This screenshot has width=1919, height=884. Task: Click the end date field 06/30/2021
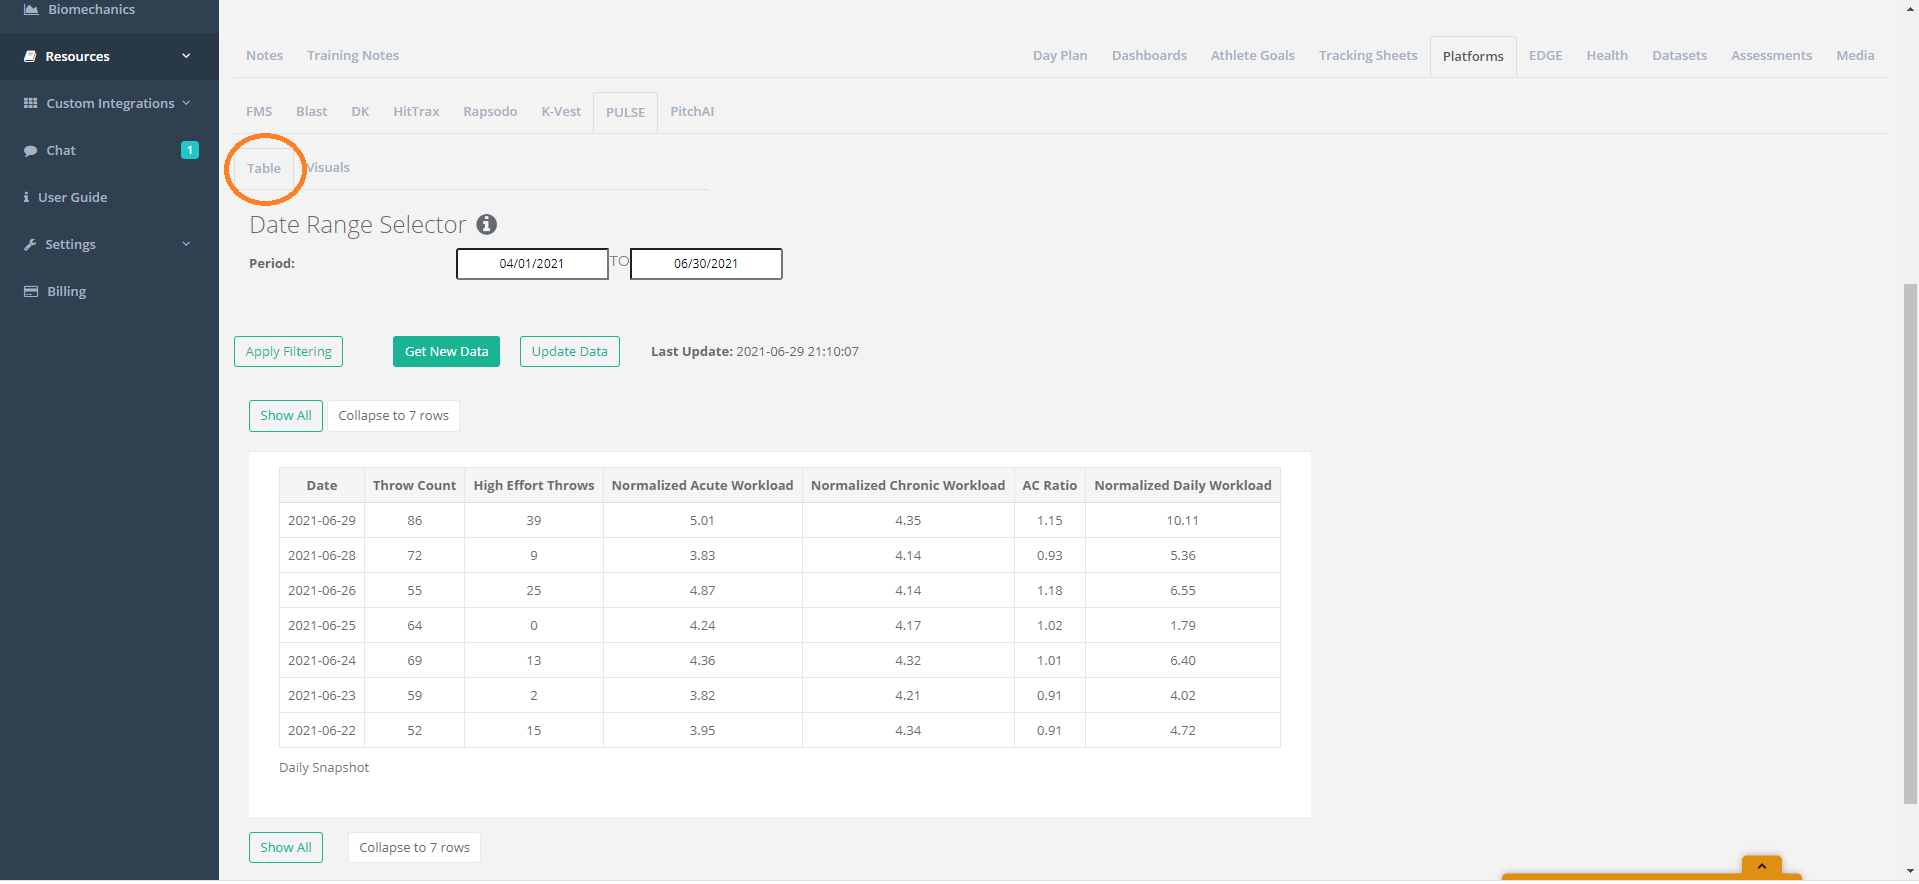click(706, 264)
